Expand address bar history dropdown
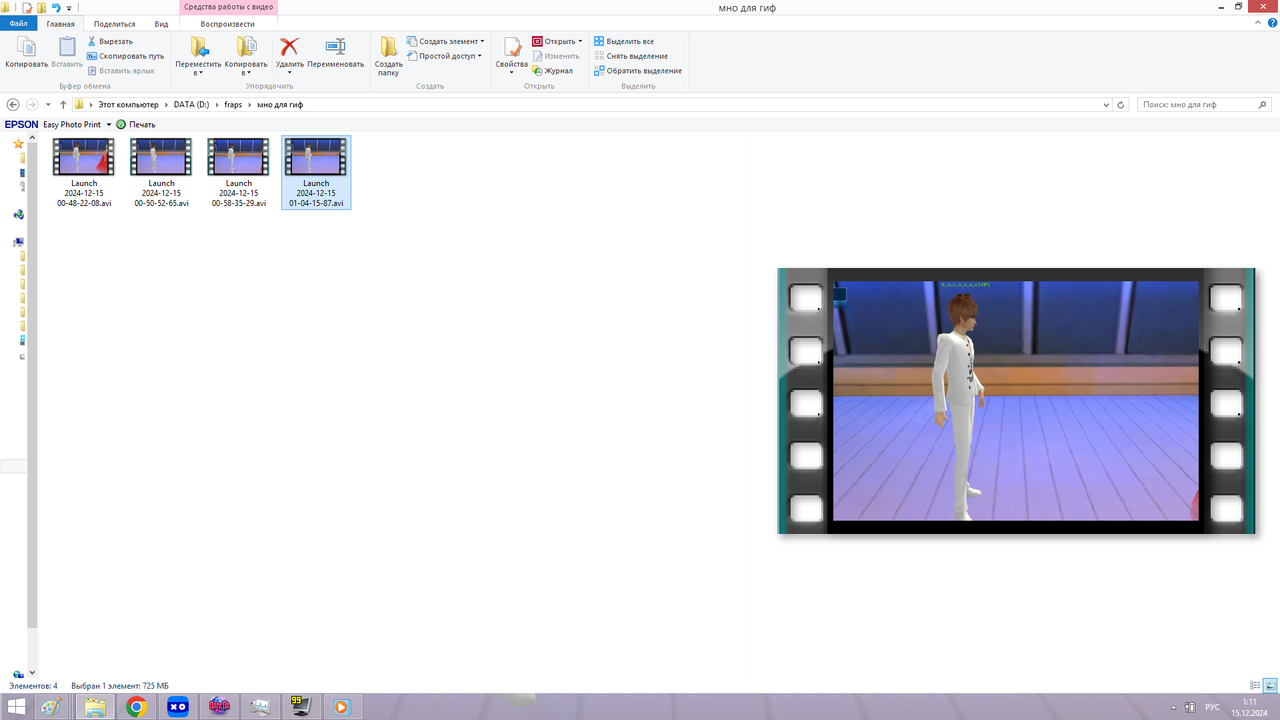Screen dimensions: 1280x720 point(1106,104)
